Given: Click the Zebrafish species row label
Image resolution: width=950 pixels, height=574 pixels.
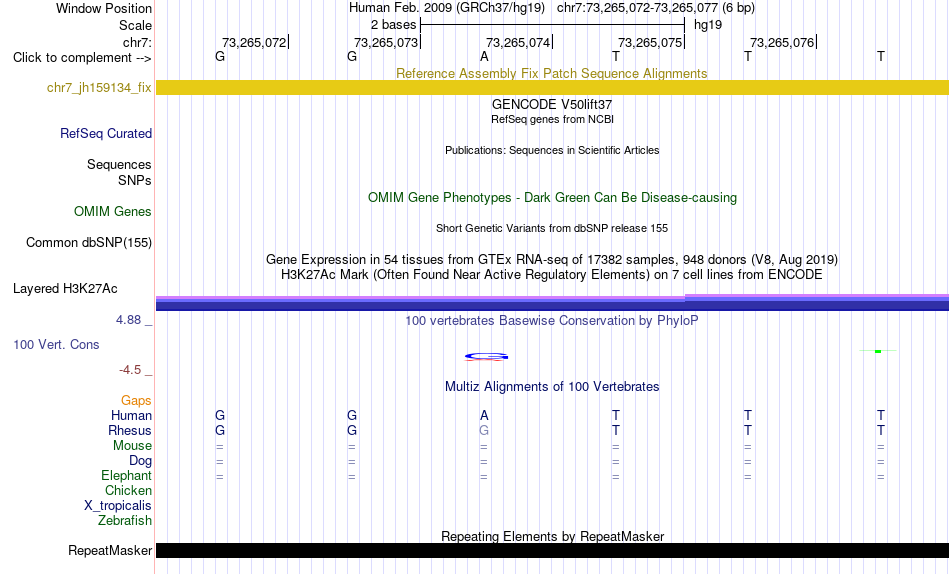Looking at the screenshot, I should (125, 521).
